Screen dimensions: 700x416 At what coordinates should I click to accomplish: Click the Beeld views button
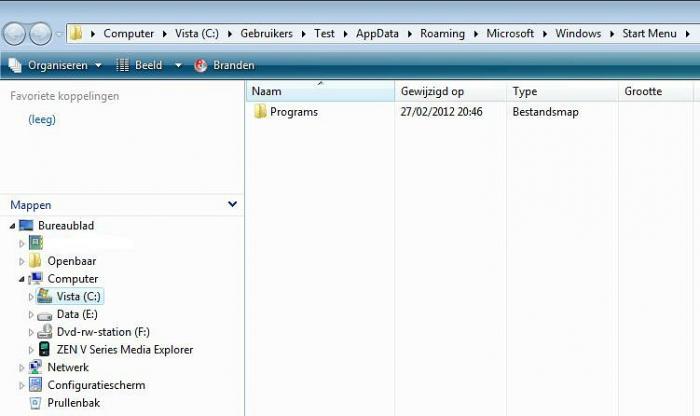click(139, 65)
